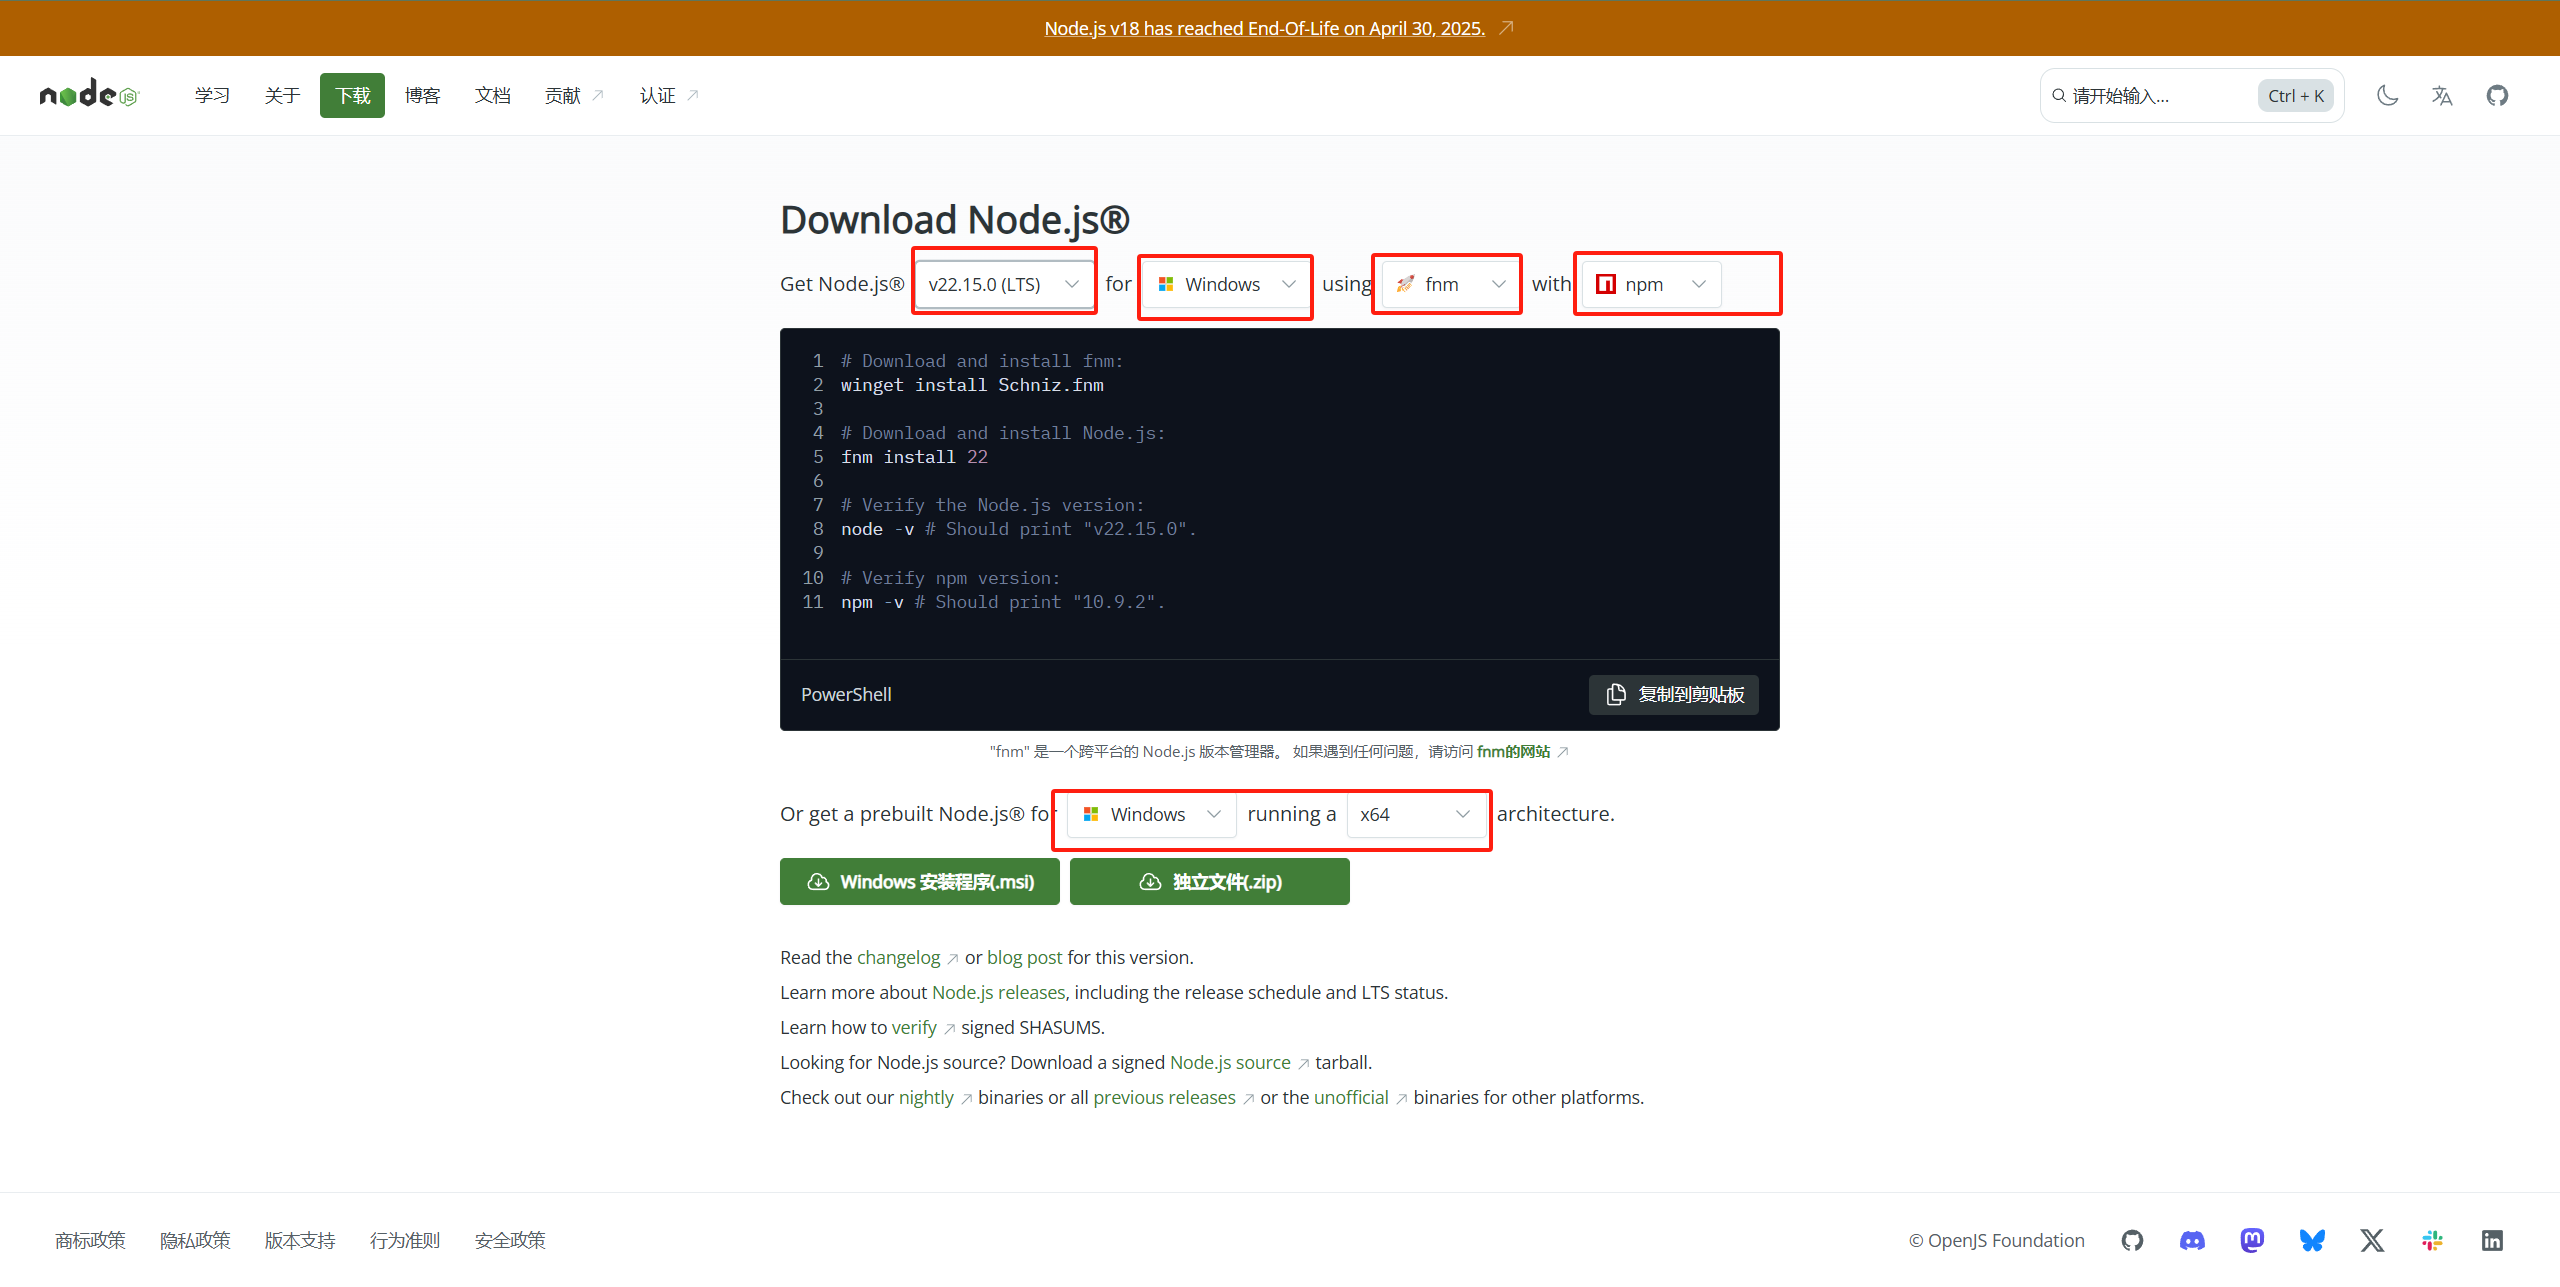The height and width of the screenshot is (1287, 2560).
Task: Open the language translation selector
Action: click(x=2442, y=95)
